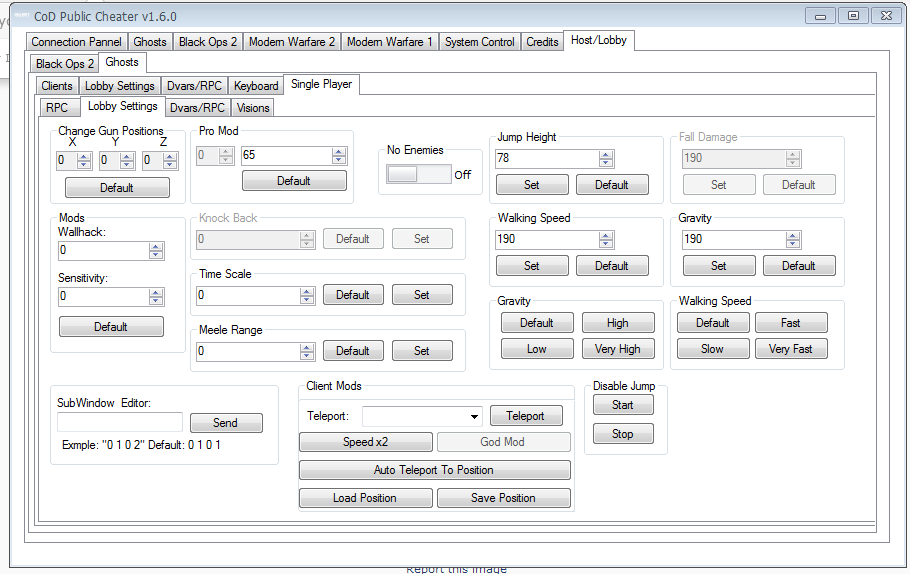
Task: Click the gun position Z stepper arrows
Action: [x=170, y=161]
